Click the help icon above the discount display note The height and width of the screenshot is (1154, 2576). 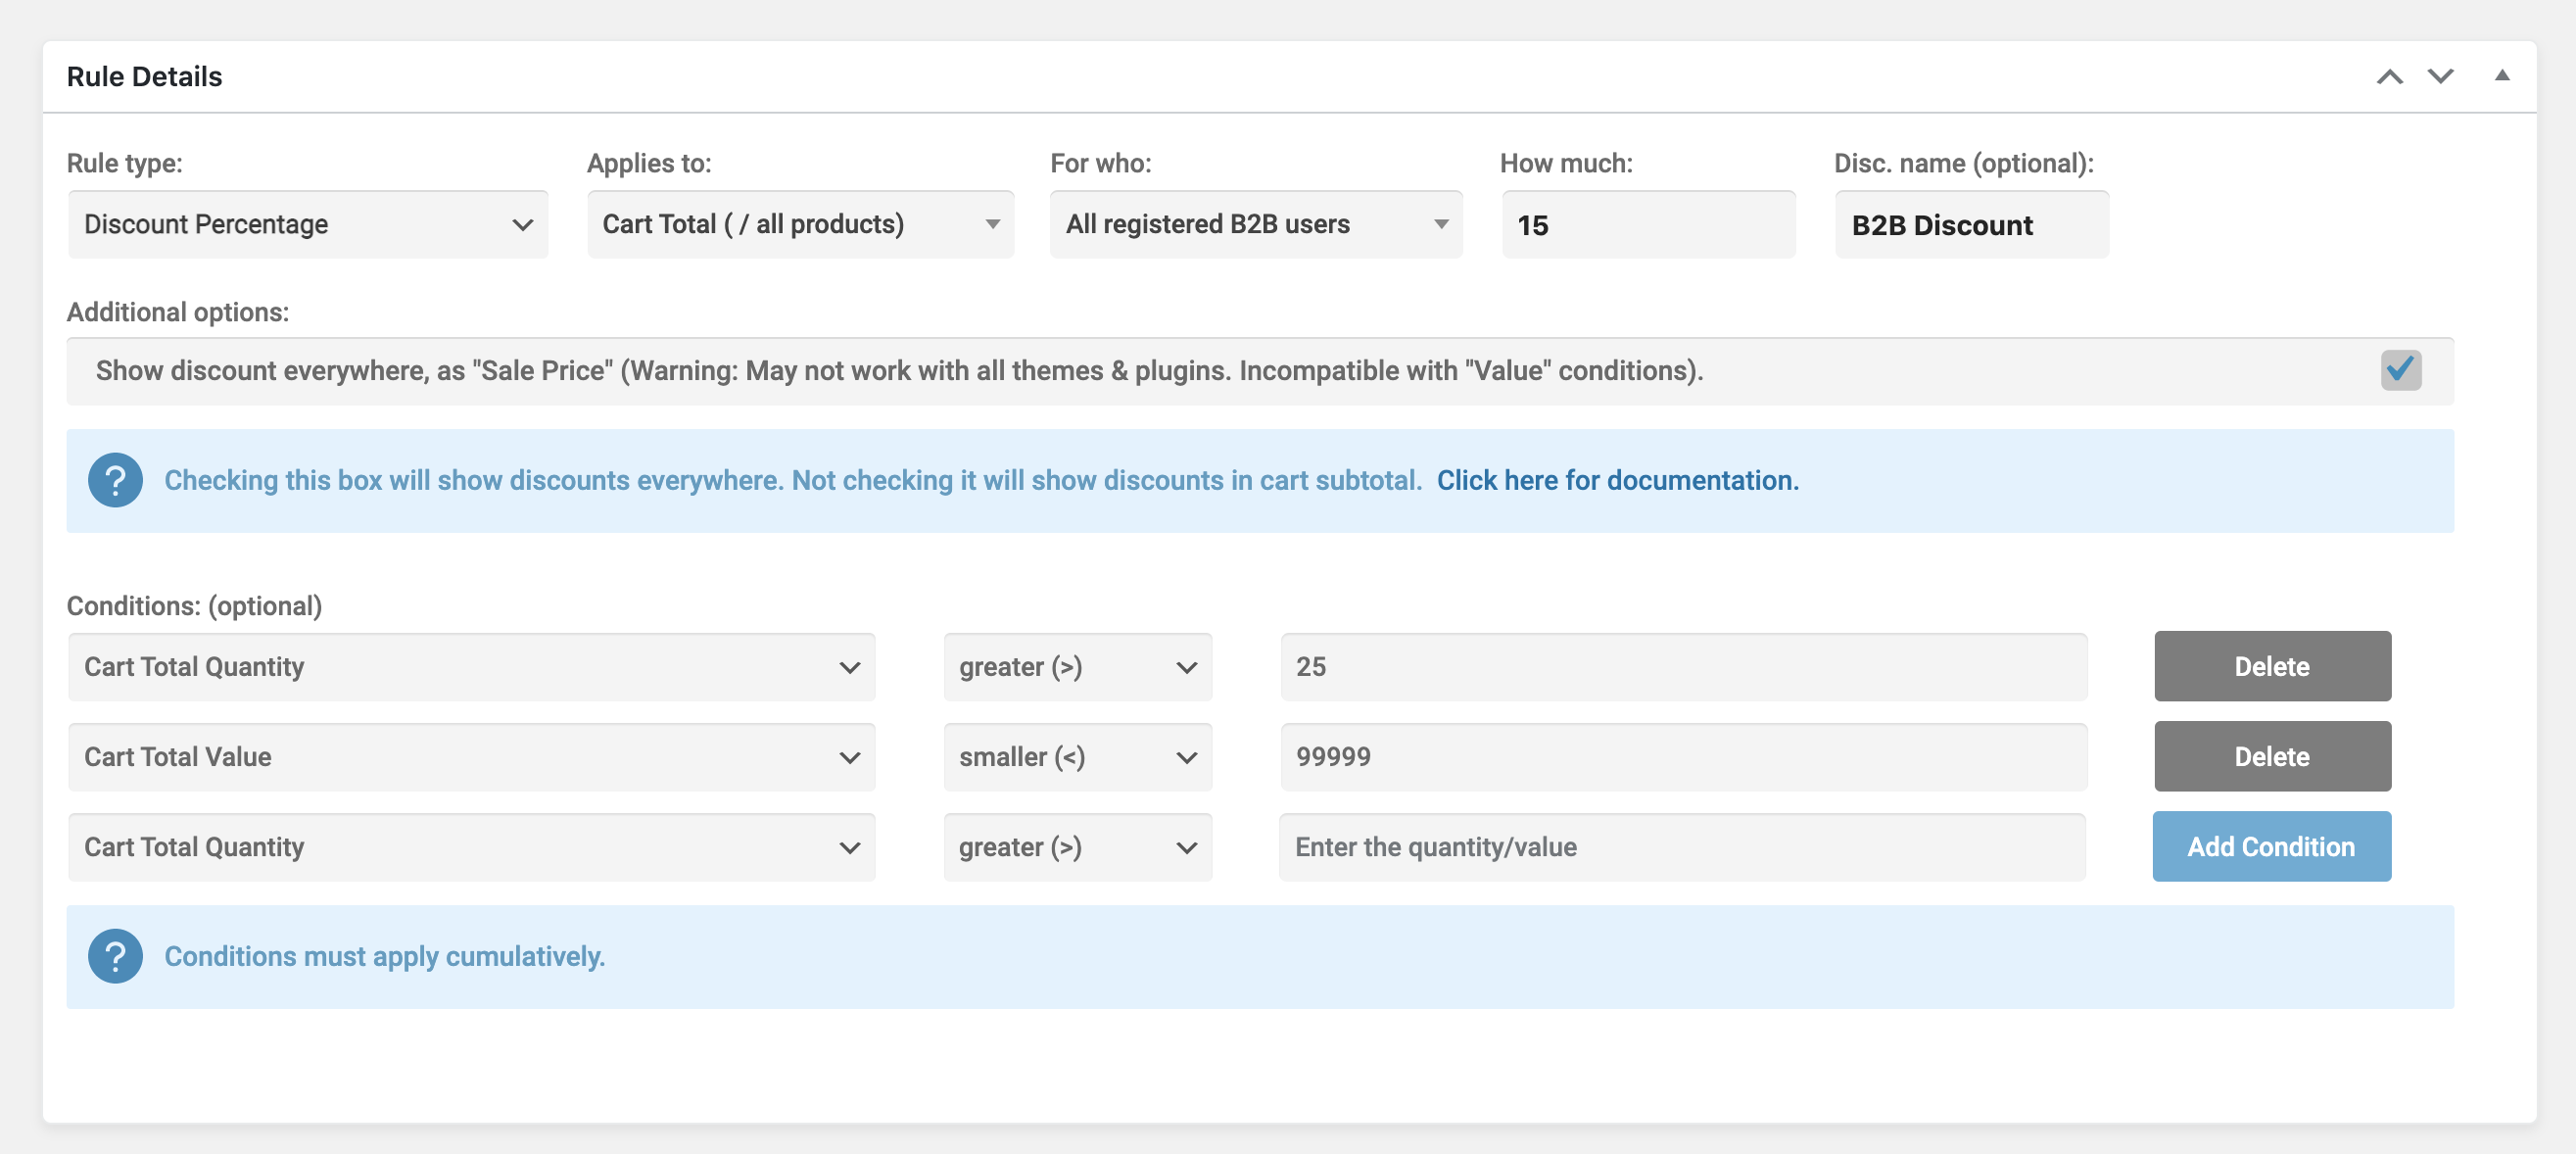point(115,481)
